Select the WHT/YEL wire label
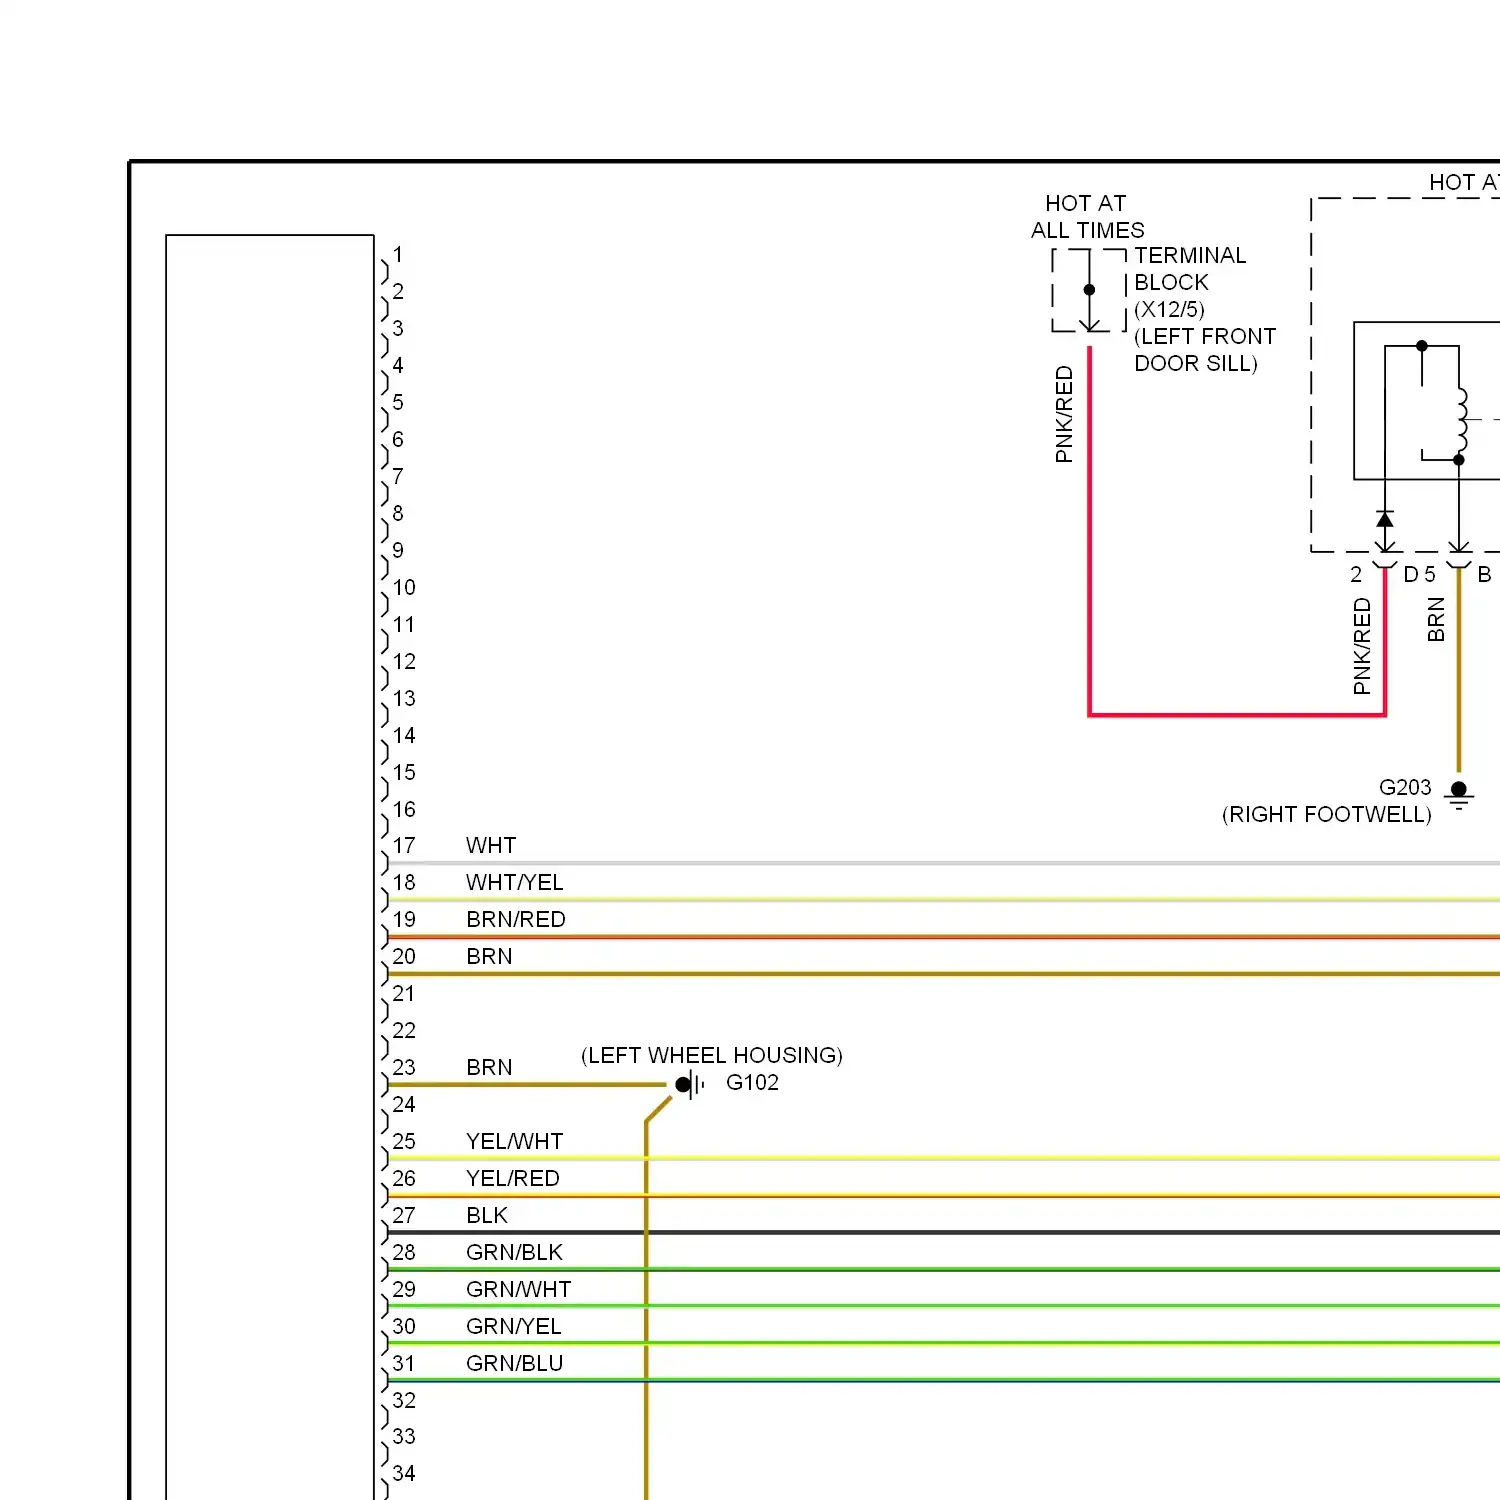 pos(515,883)
